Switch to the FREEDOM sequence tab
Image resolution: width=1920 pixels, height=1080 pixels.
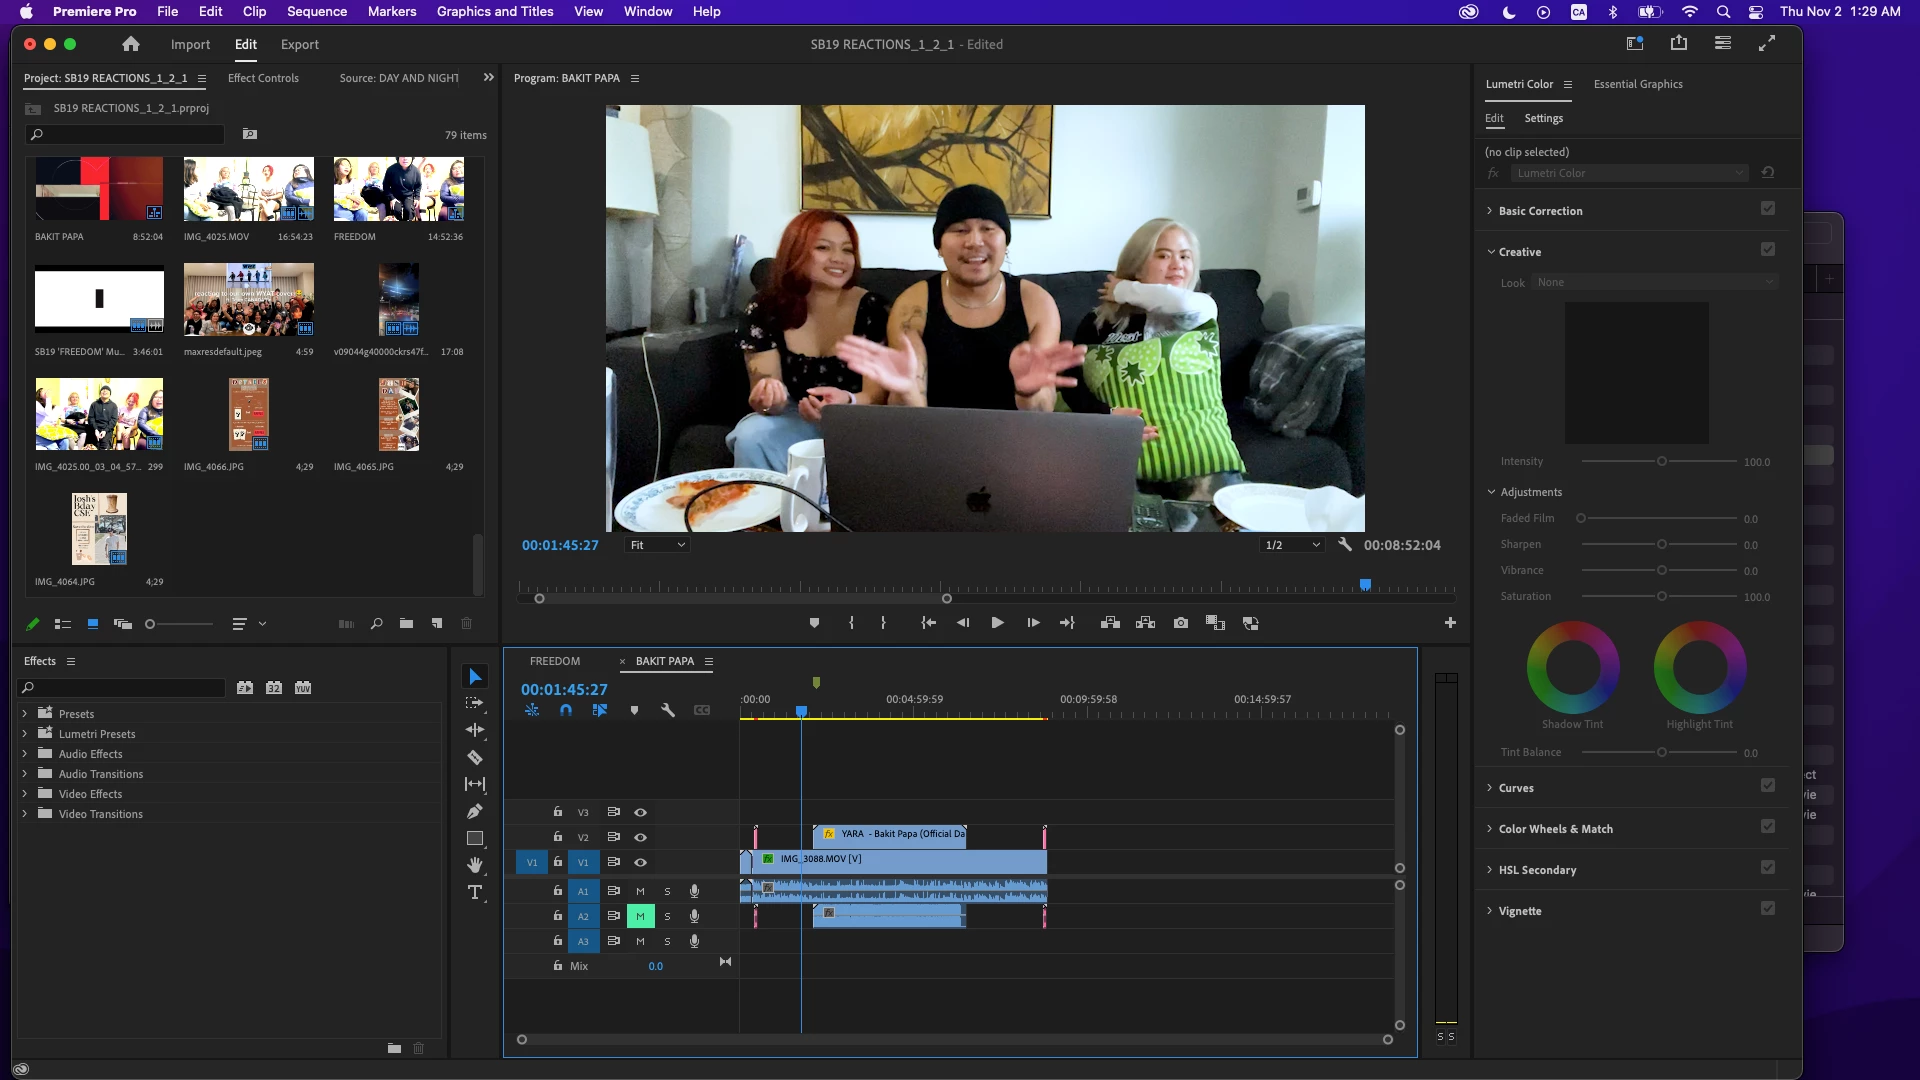pos(555,661)
